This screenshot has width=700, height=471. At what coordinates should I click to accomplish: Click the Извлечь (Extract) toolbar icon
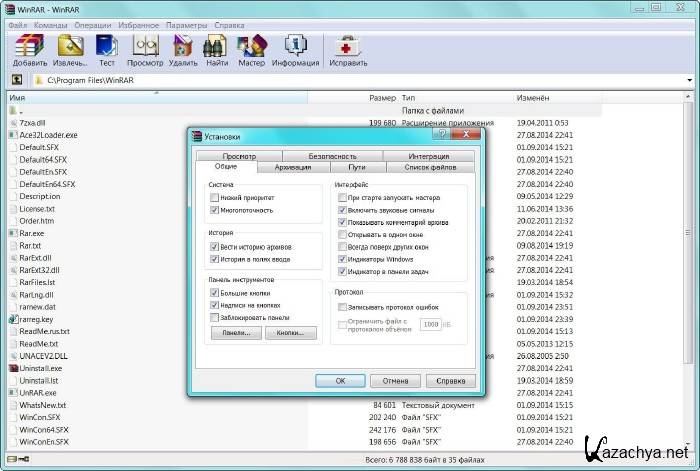point(70,46)
